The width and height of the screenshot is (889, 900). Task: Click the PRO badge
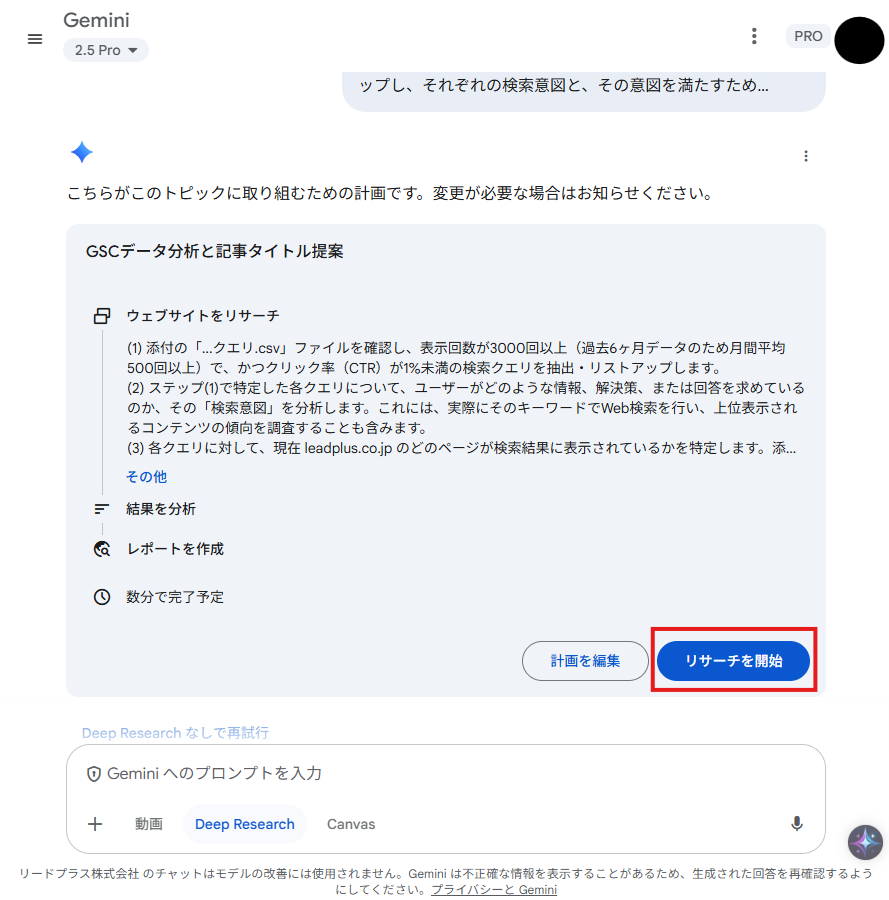[808, 36]
